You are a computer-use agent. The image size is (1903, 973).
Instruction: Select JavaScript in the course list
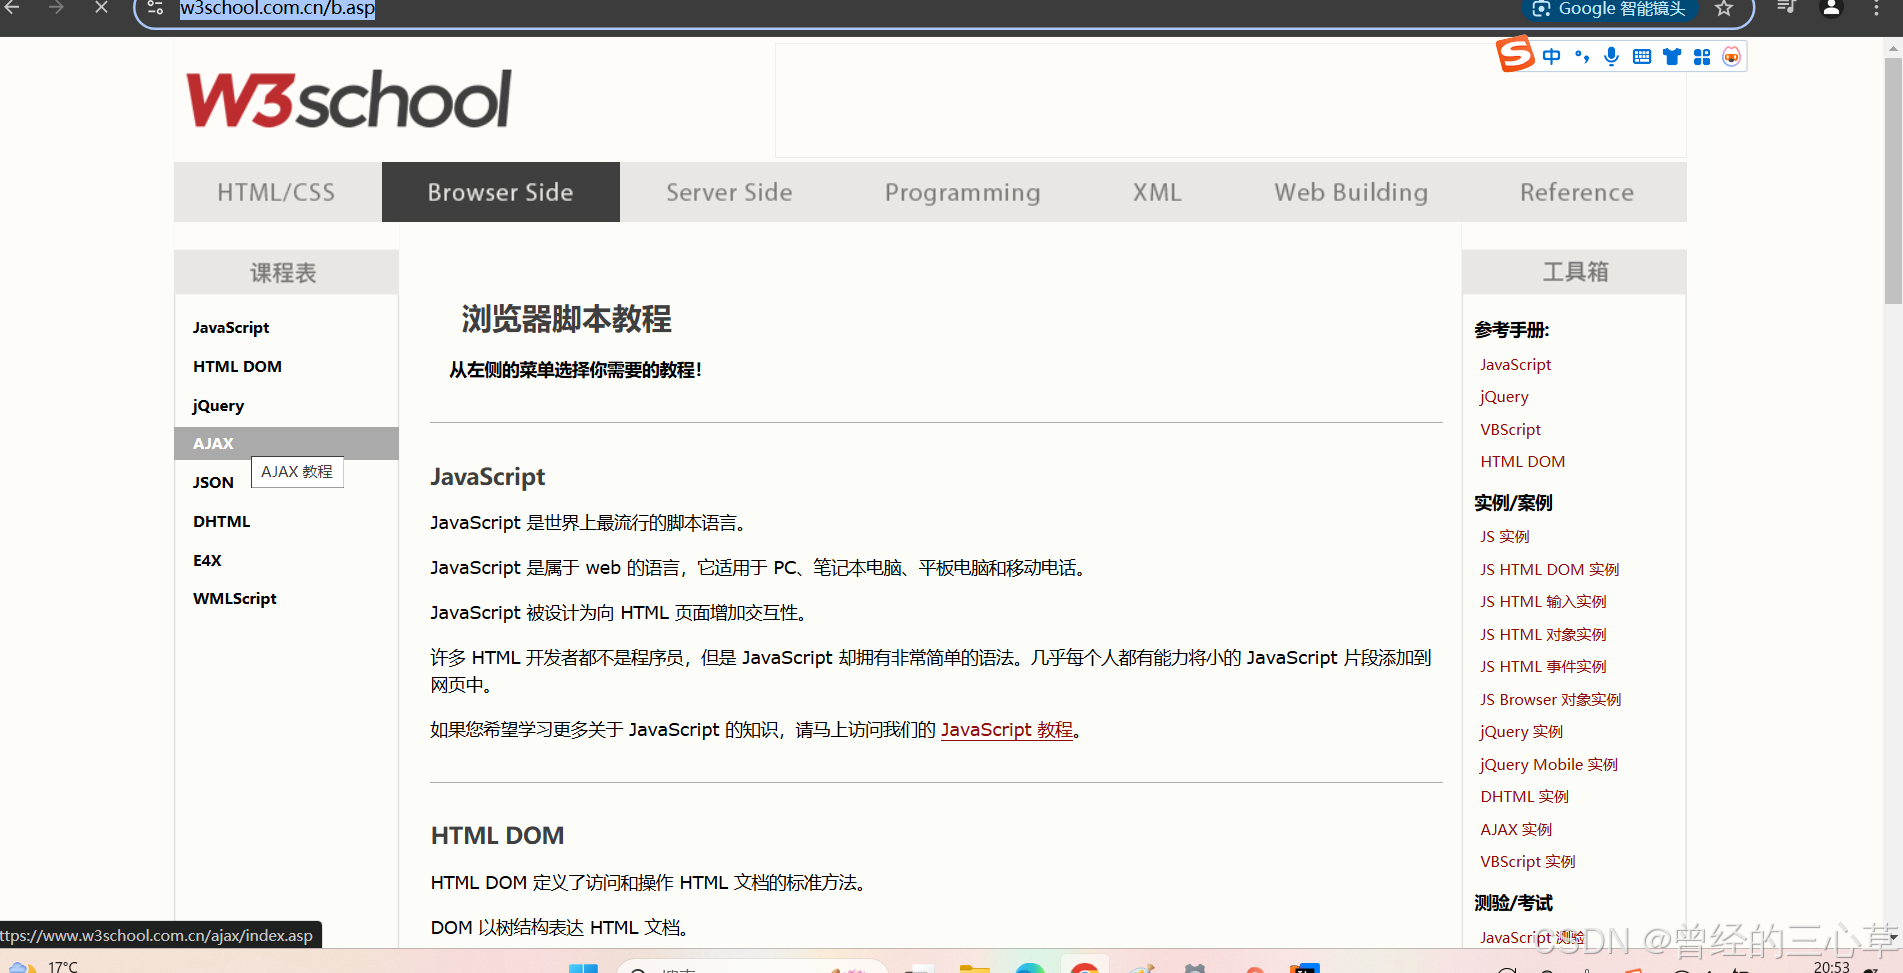point(286,328)
